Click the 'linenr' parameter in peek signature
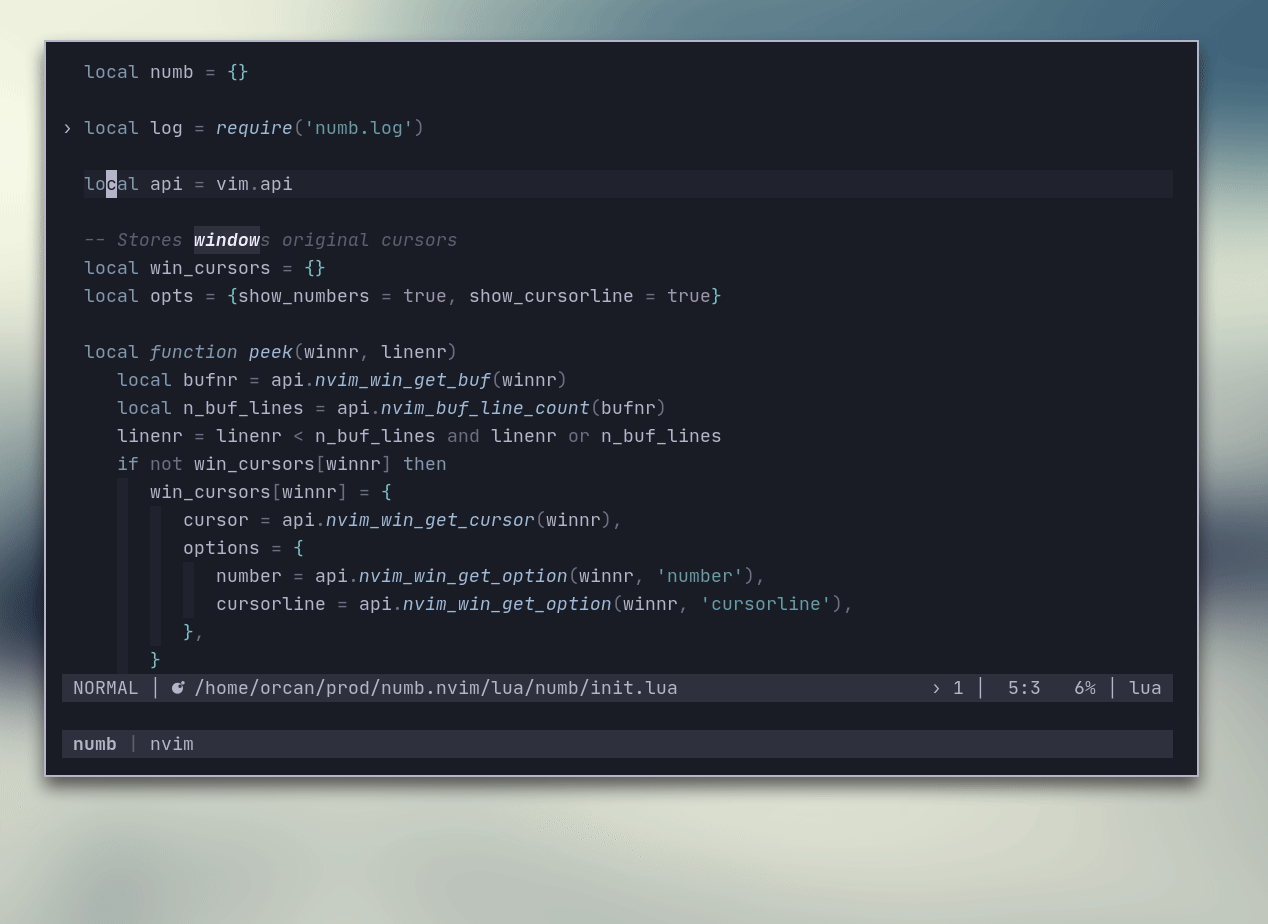 click(x=414, y=352)
